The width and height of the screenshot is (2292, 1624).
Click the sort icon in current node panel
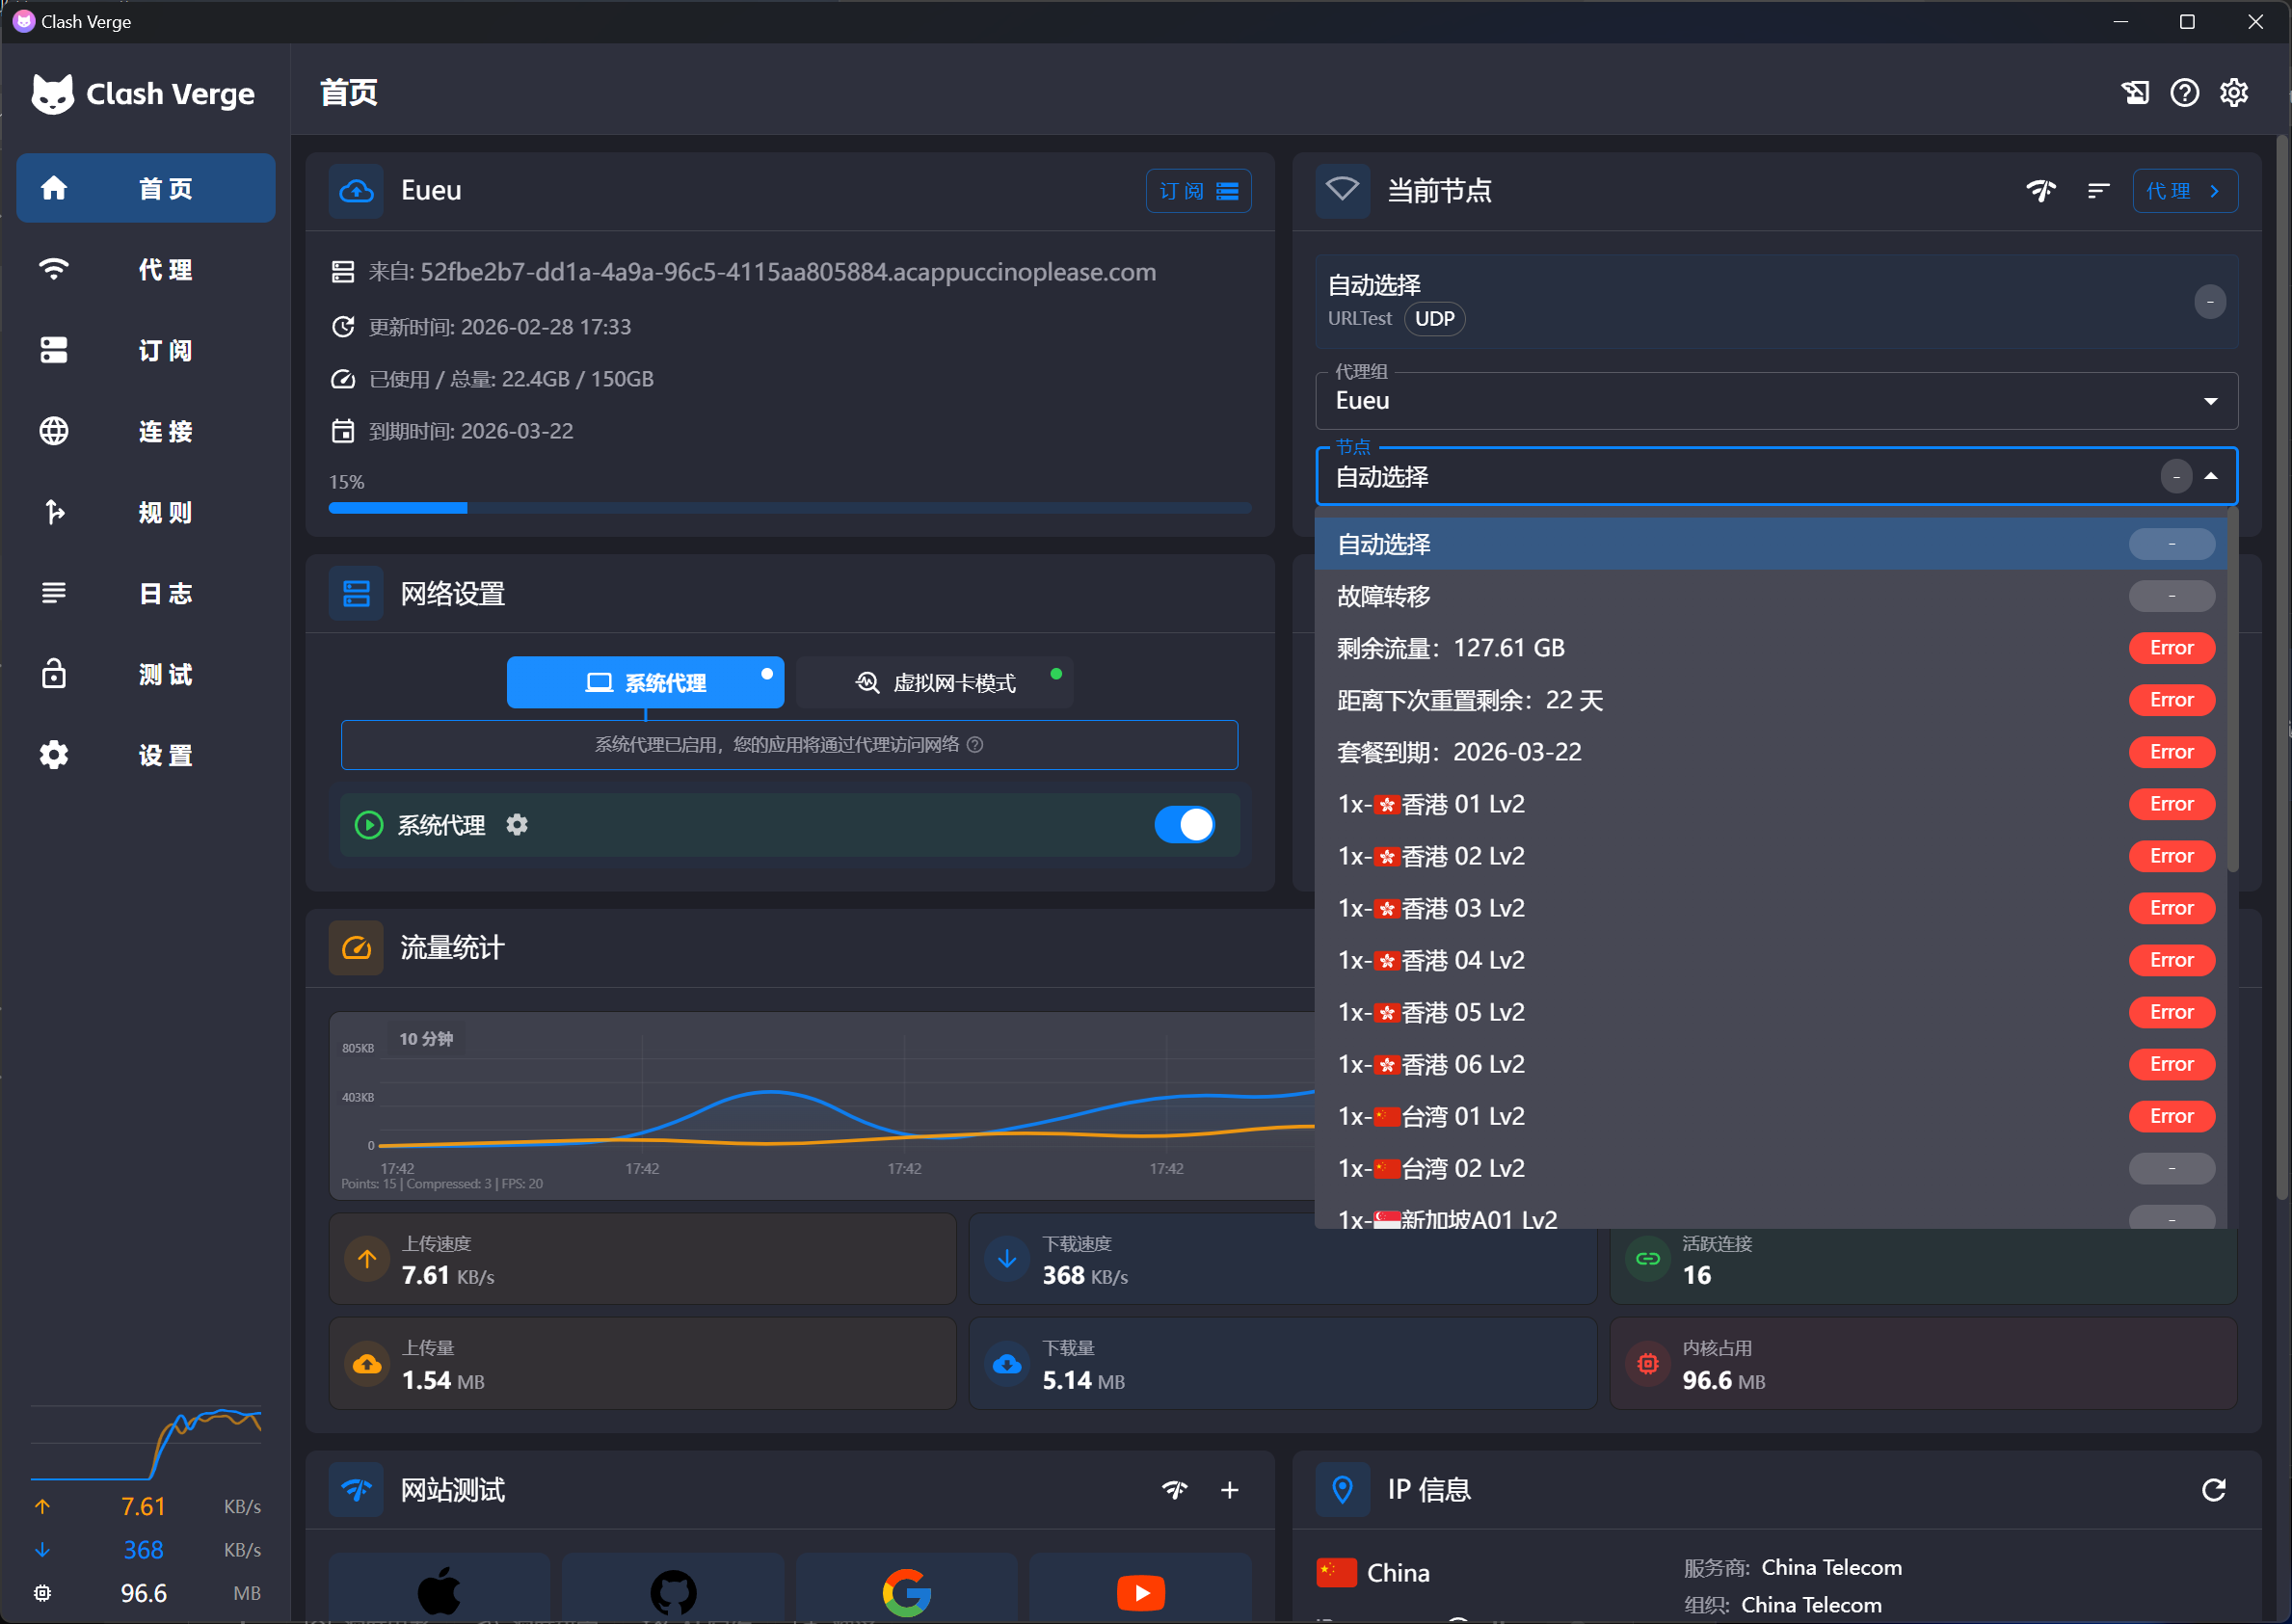tap(2098, 190)
